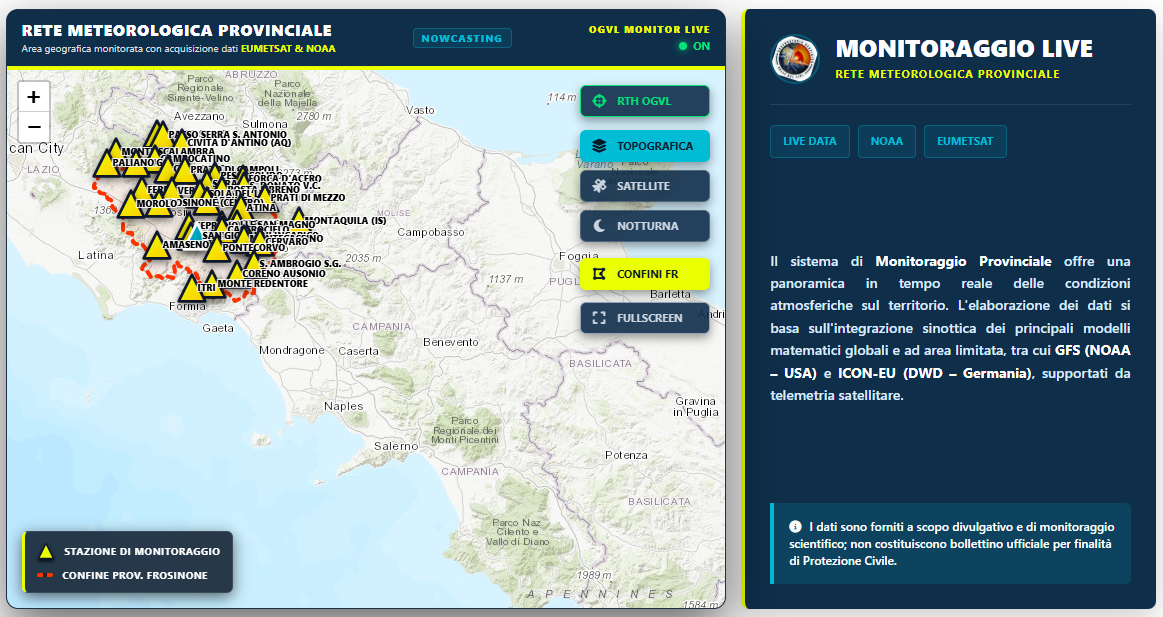Screen dimensions: 1163x617
Task: Open the NOAA tab
Action: pyautogui.click(x=887, y=141)
